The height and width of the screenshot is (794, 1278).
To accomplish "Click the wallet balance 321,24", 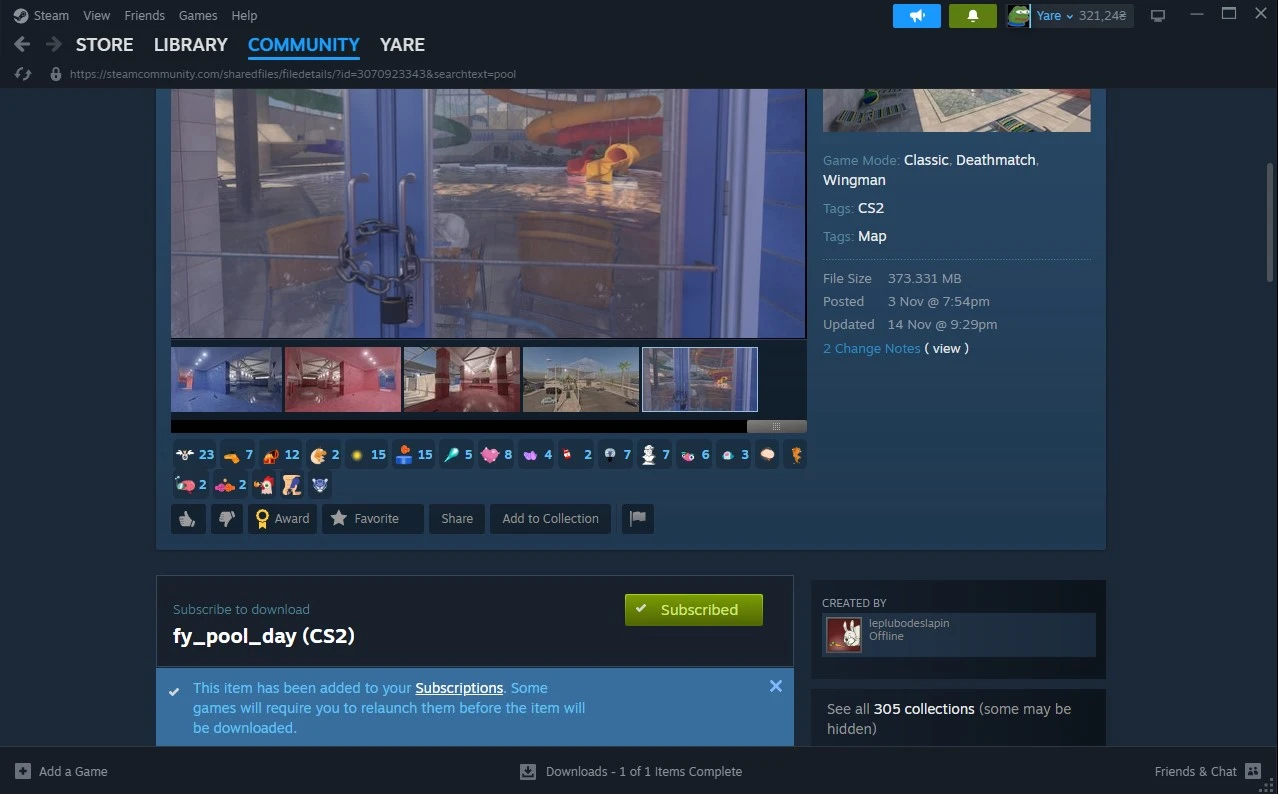I will tap(1102, 16).
